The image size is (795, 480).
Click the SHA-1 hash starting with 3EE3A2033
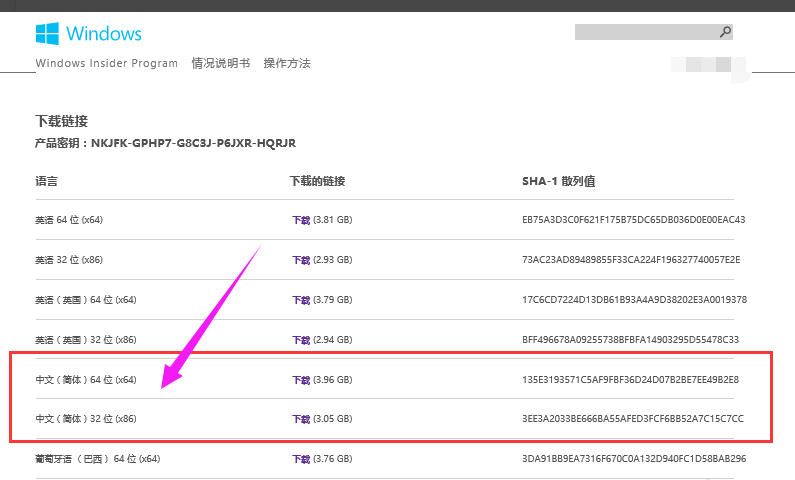pos(632,419)
